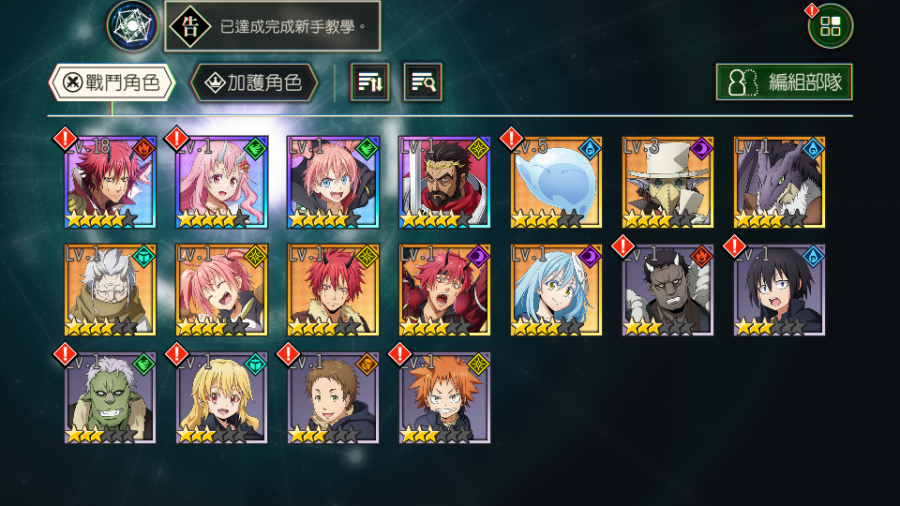Open the filter search icon button

[x=422, y=82]
